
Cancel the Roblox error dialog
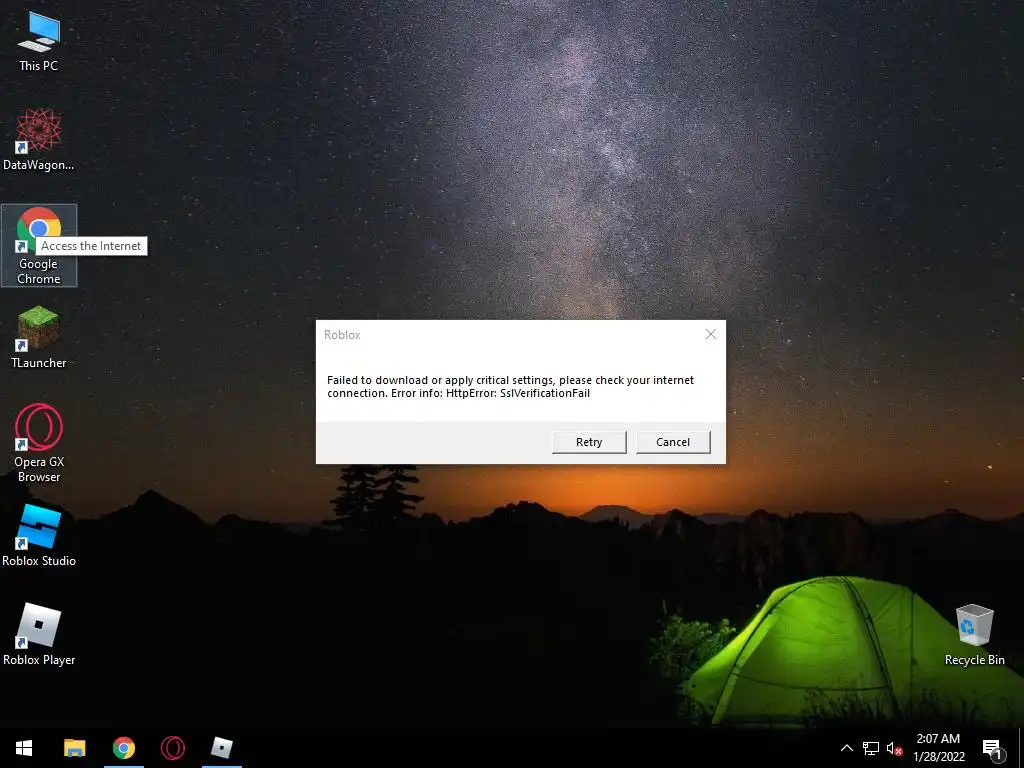[x=673, y=442]
